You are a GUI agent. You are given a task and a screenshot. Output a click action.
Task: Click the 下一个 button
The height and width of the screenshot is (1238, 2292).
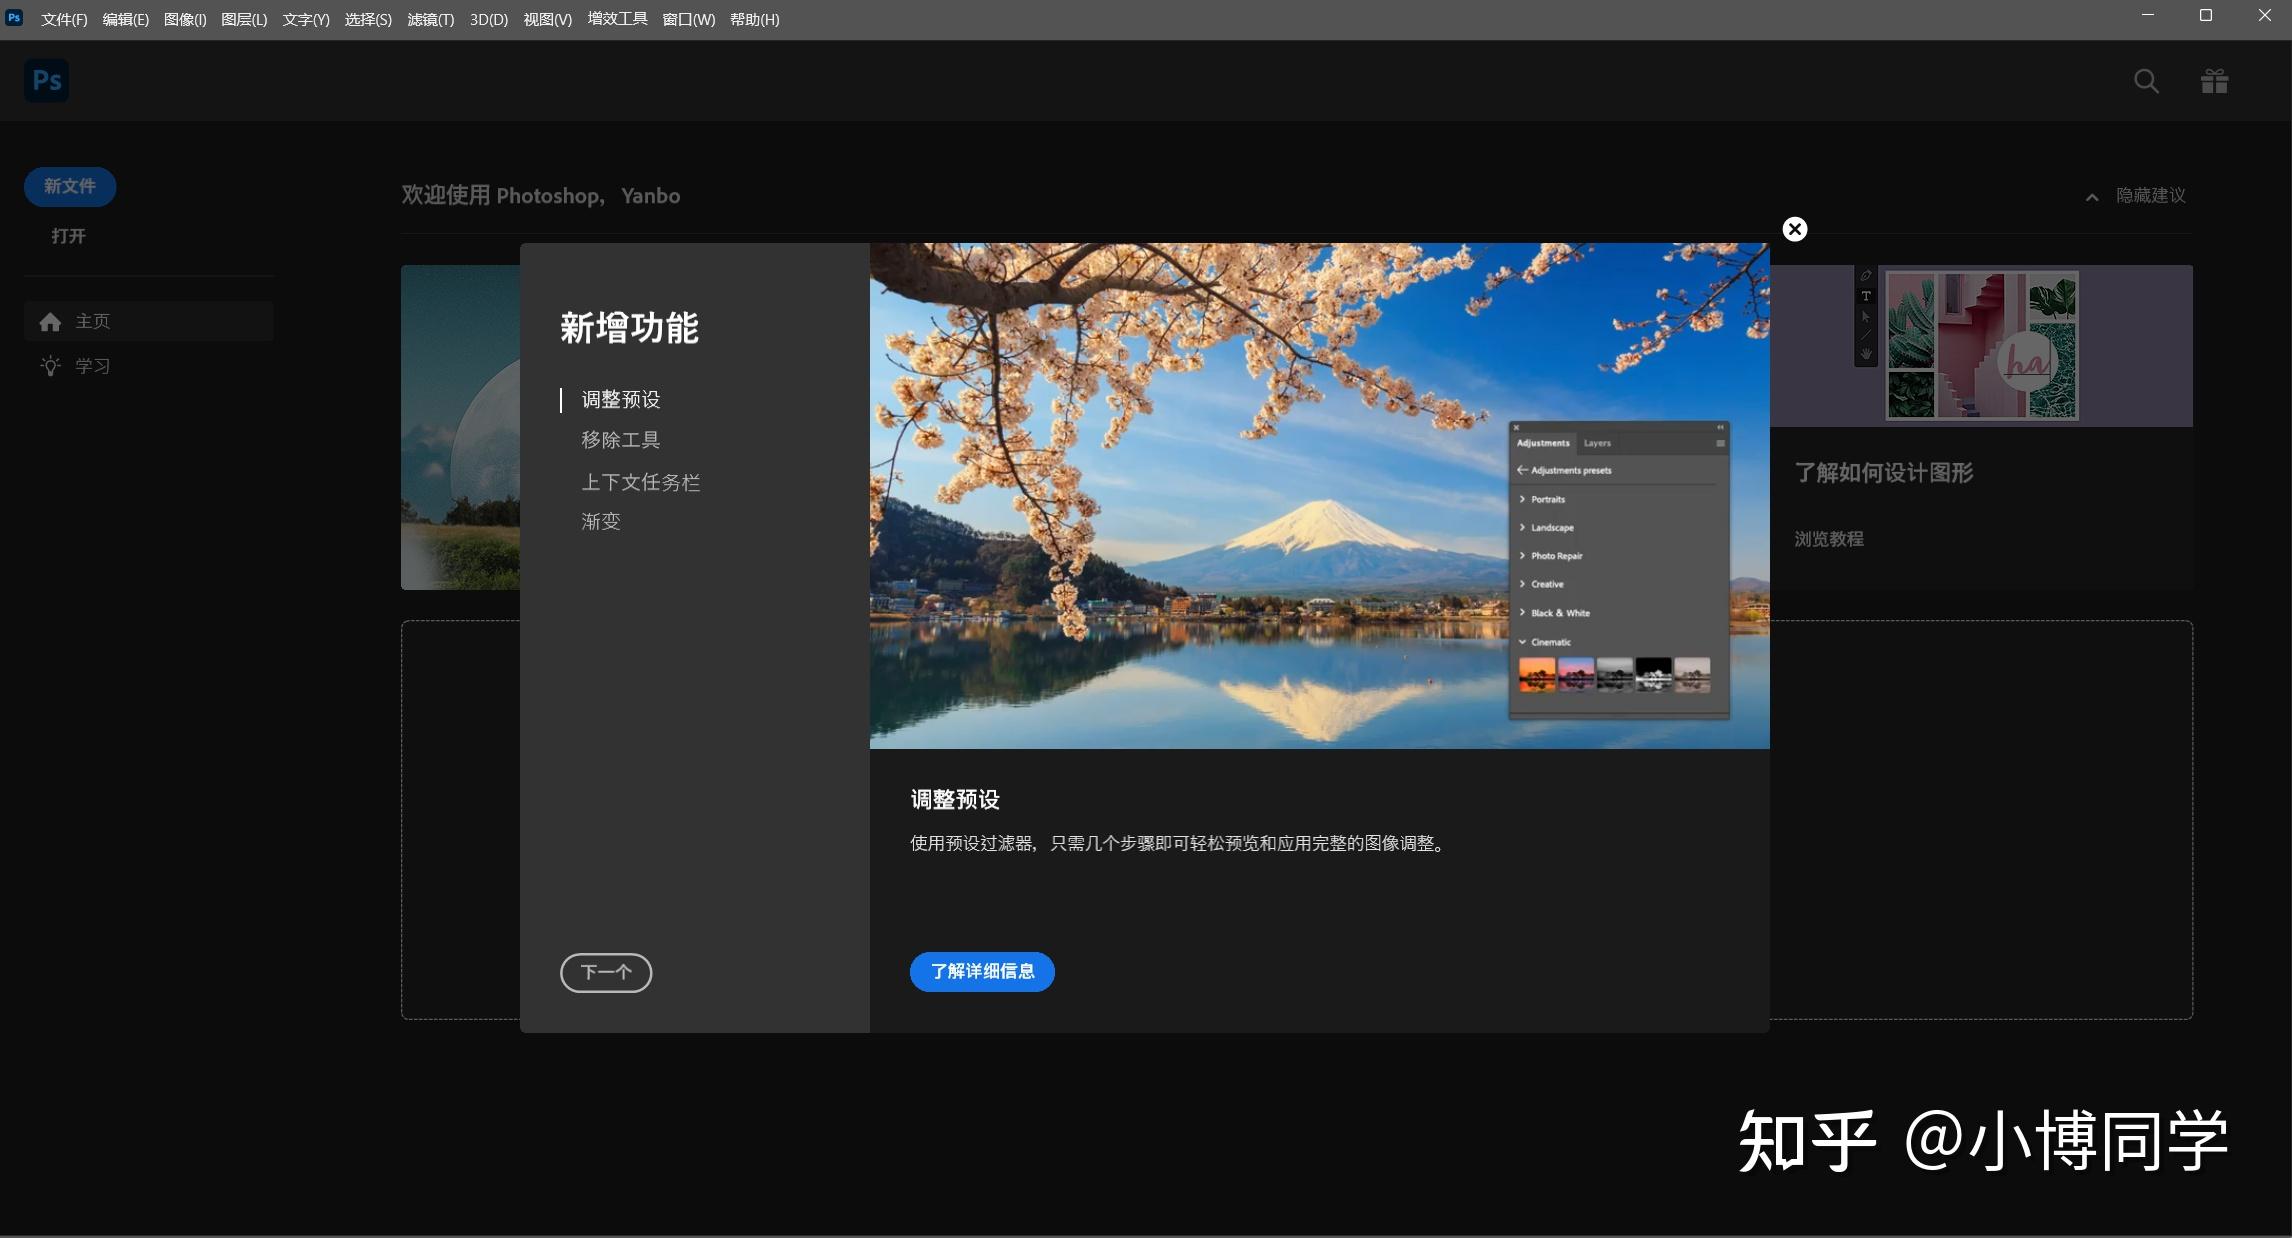click(606, 972)
